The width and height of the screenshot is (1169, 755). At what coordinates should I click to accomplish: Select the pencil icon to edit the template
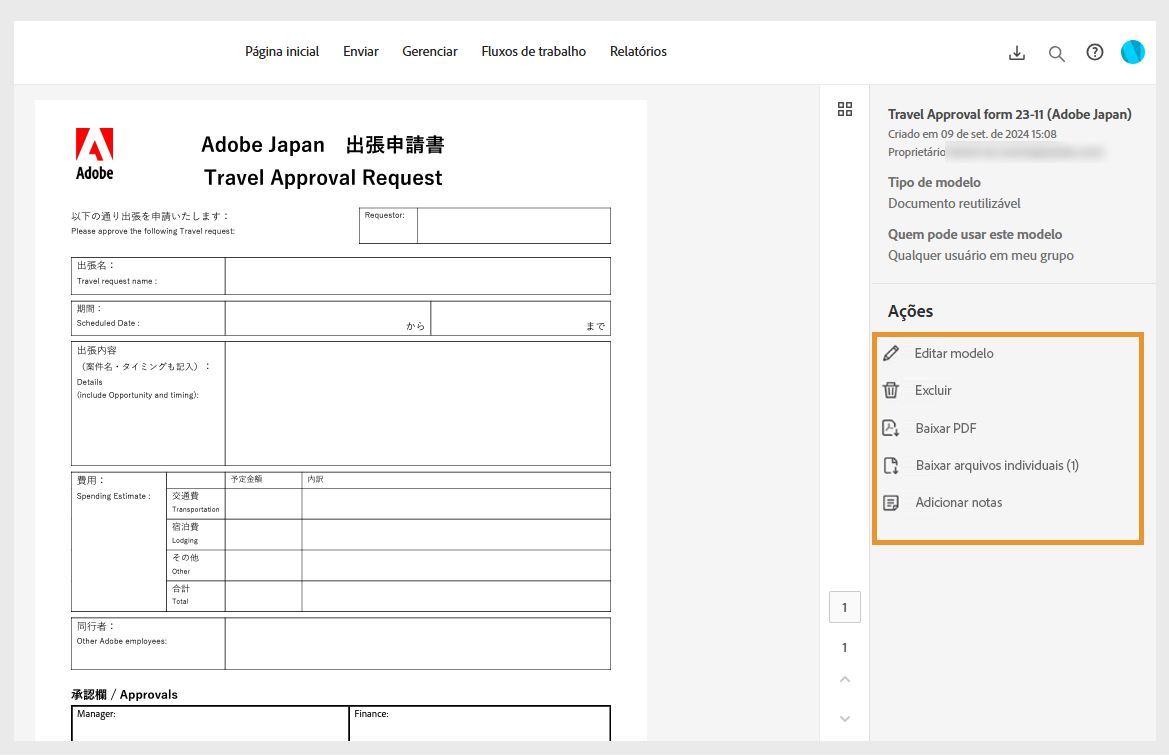[891, 353]
